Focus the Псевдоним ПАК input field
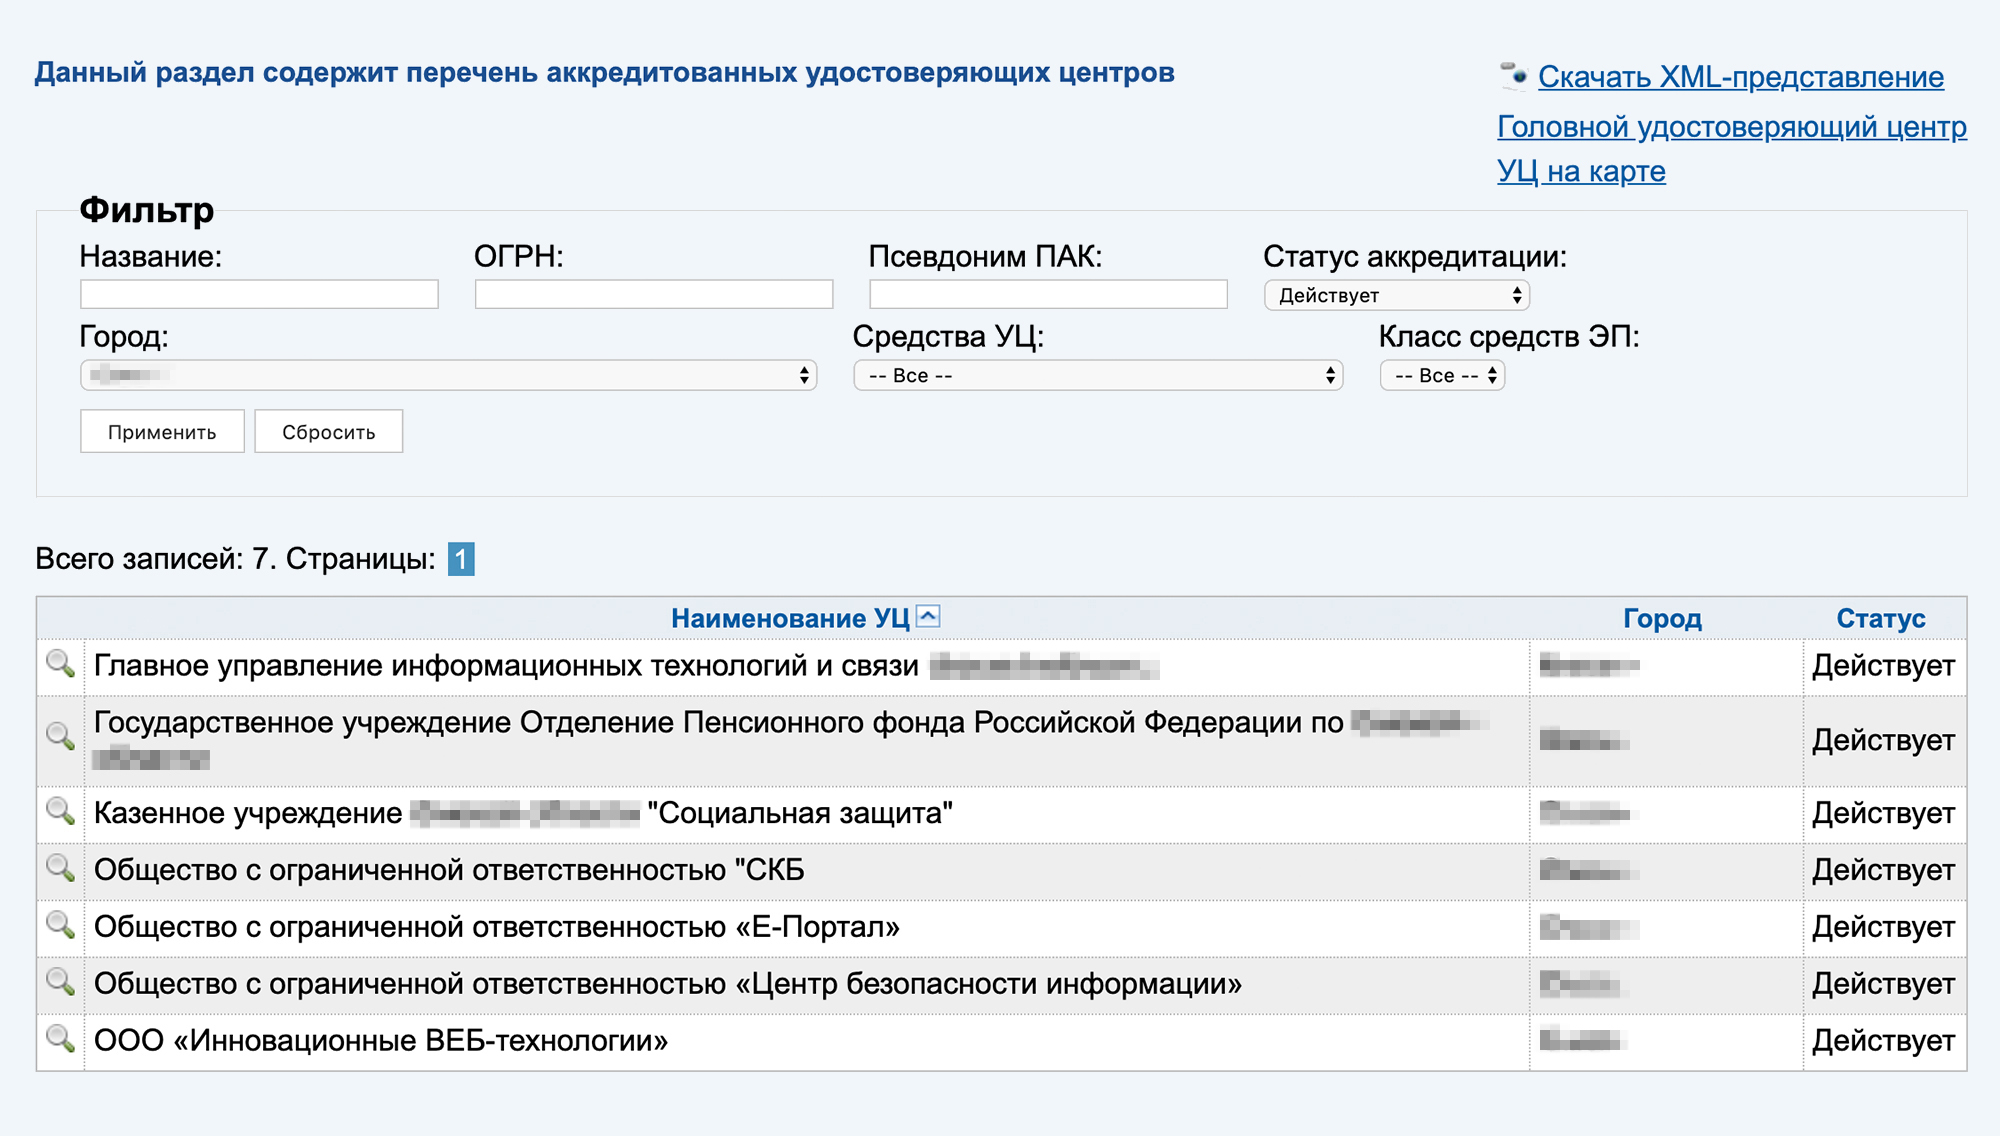This screenshot has height=1136, width=2000. [x=1048, y=294]
